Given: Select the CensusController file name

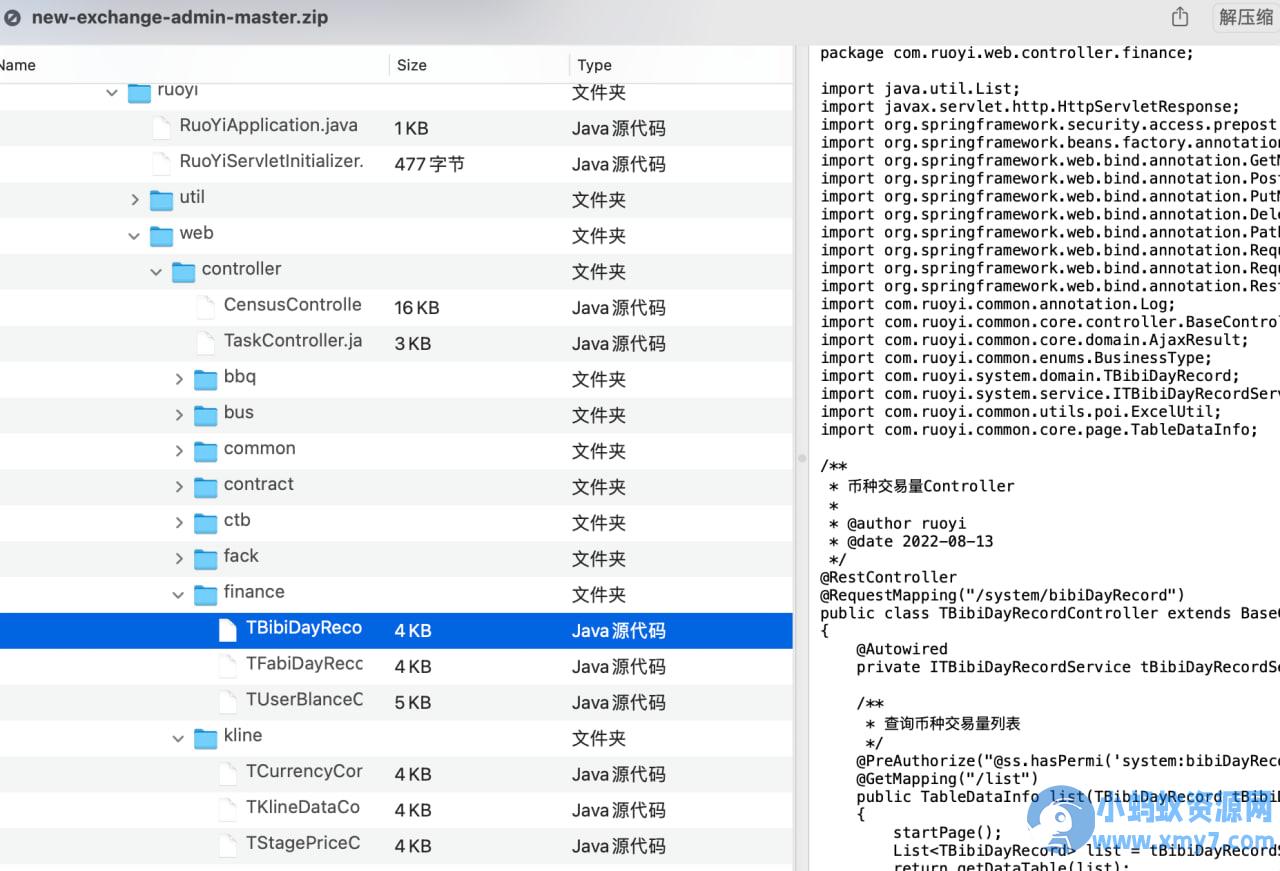Looking at the screenshot, I should pos(293,305).
